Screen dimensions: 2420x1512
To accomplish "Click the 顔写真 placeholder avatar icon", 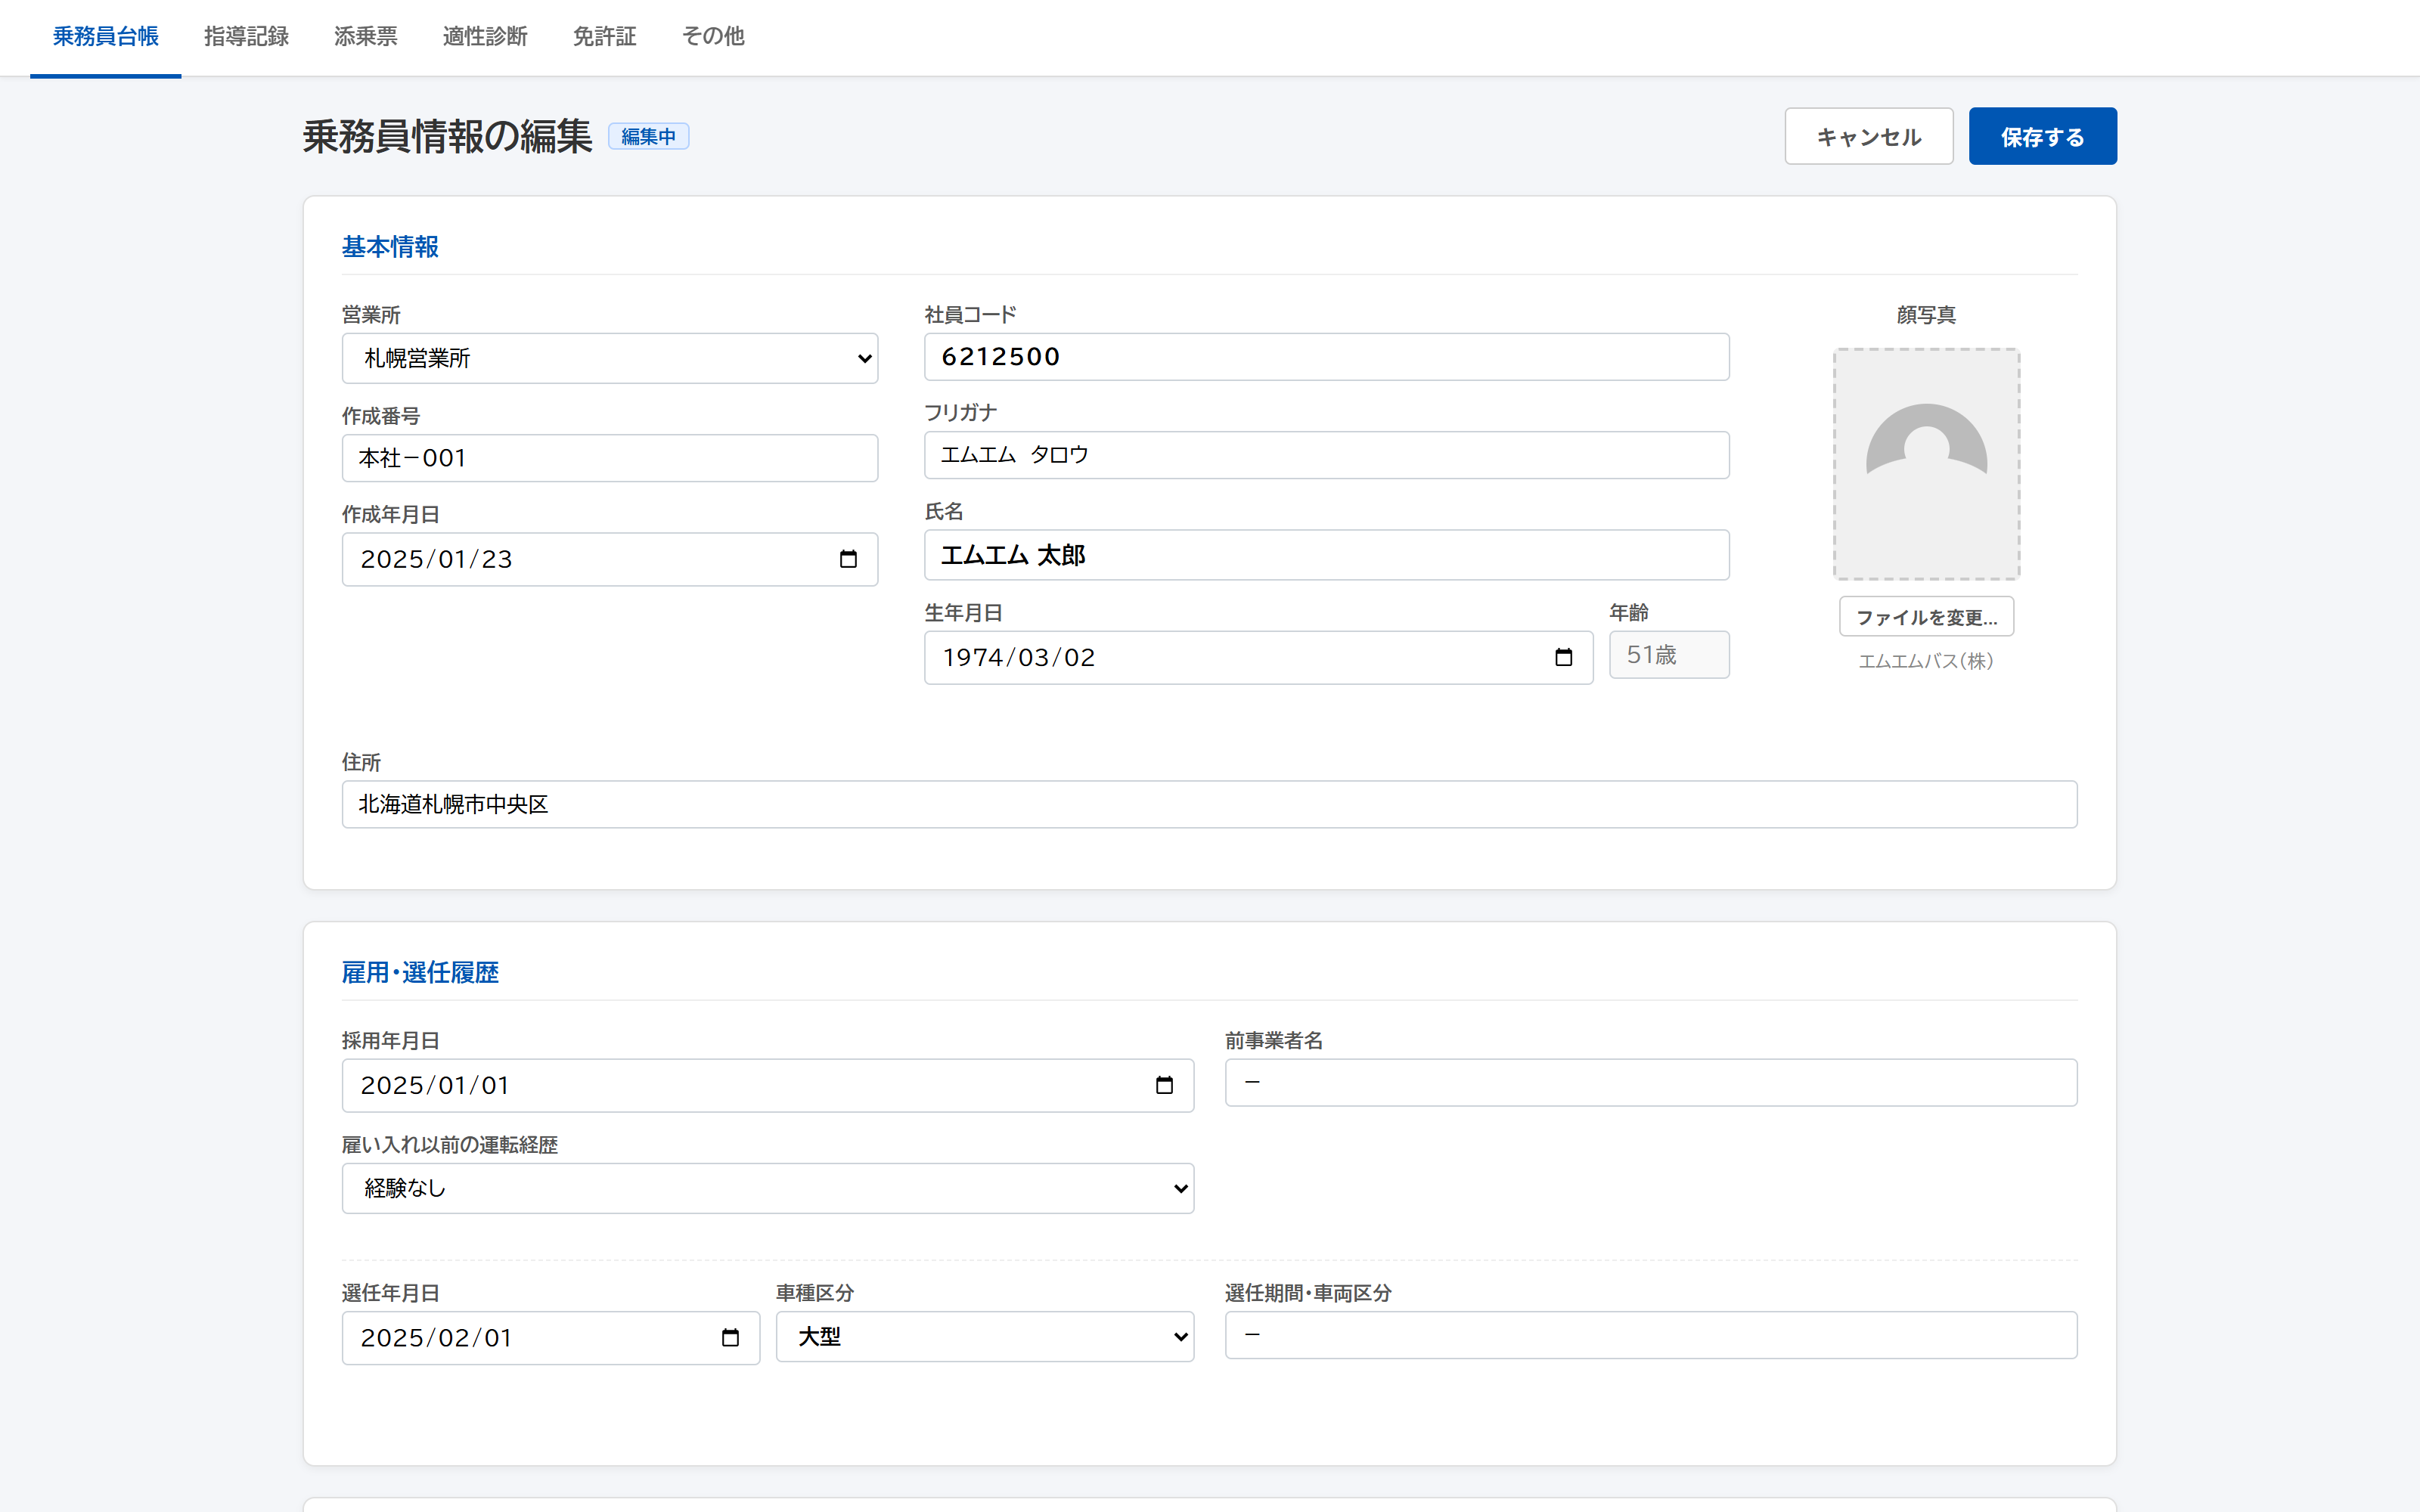I will point(1925,464).
